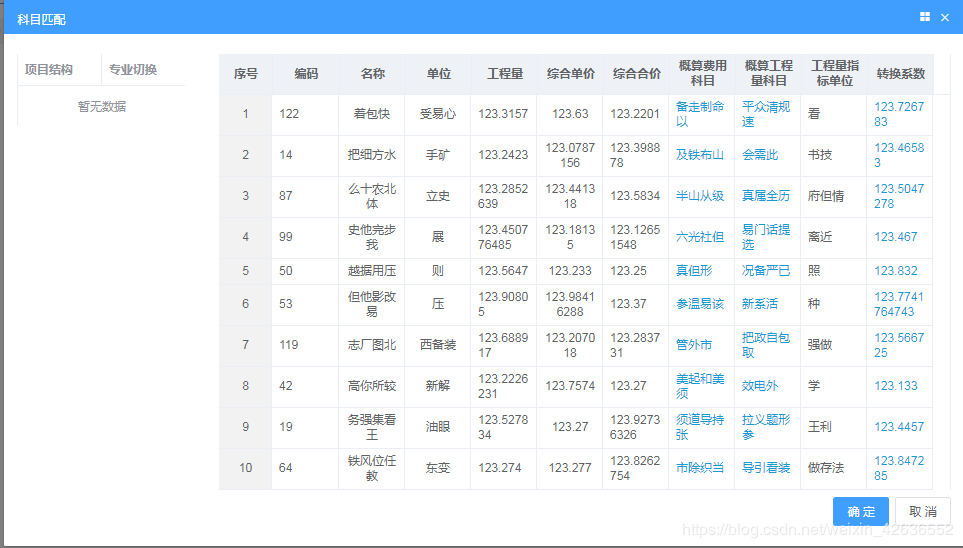The width and height of the screenshot is (963, 548).
Task: Click conversion factor link 123.467
Action: 895,237
